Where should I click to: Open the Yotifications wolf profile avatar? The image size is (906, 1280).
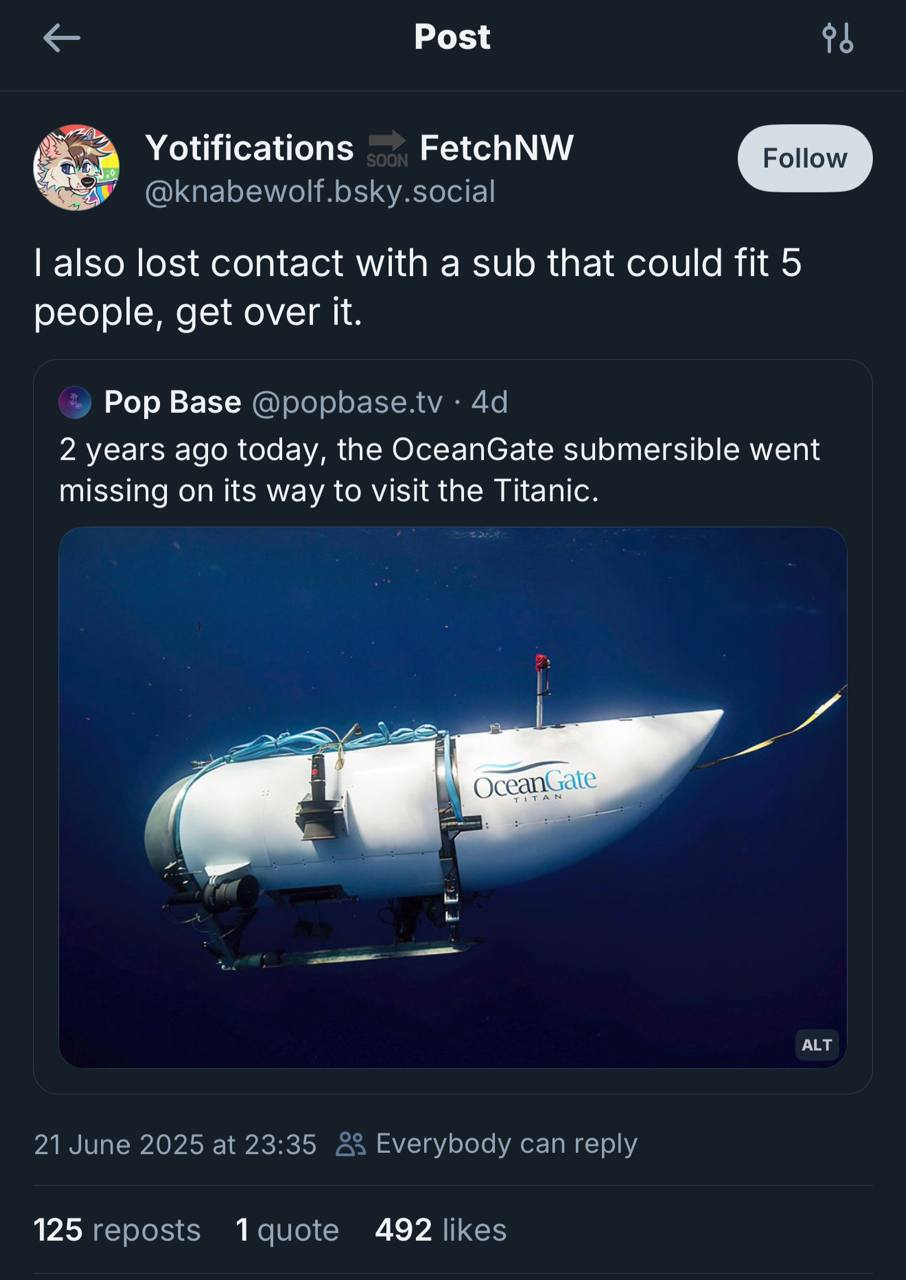(x=76, y=167)
